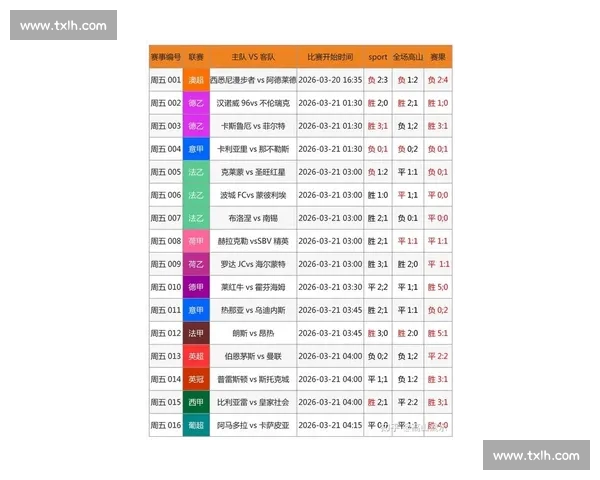Open the 西悉尼漫步者 vs 阿德莱德 match
This screenshot has height=480, width=600.
[x=252, y=79]
